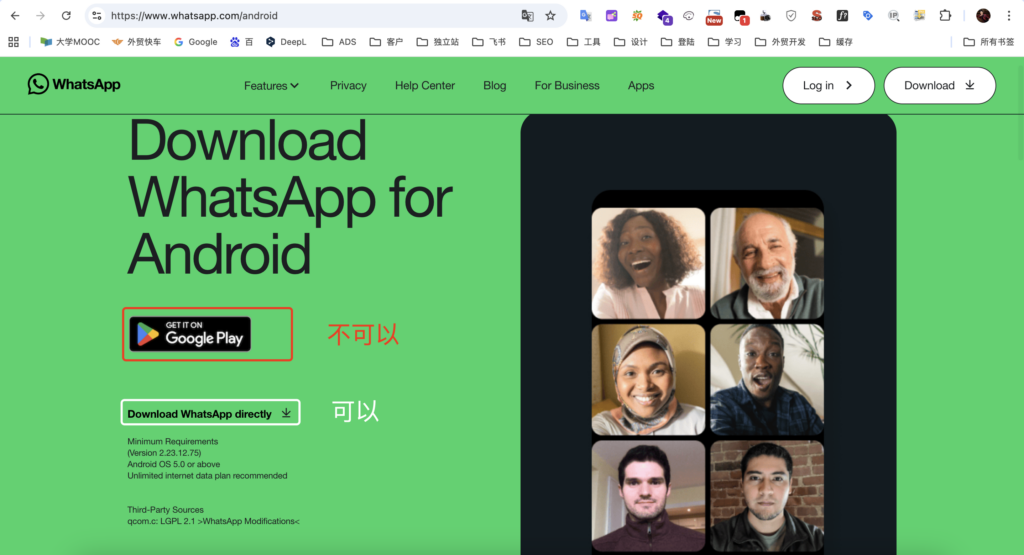1024x555 pixels.
Task: Expand the Features dropdown menu
Action: click(x=271, y=86)
